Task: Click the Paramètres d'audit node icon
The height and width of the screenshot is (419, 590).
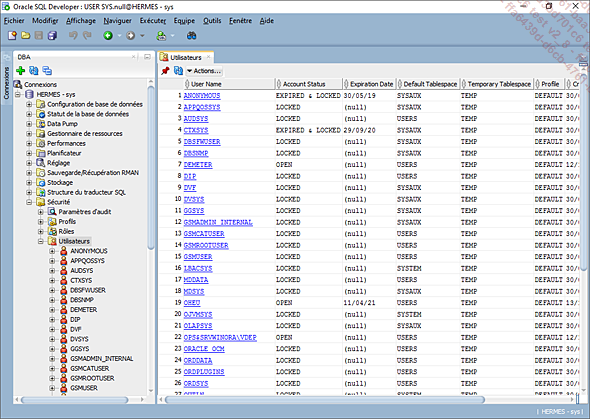Action: [52, 212]
